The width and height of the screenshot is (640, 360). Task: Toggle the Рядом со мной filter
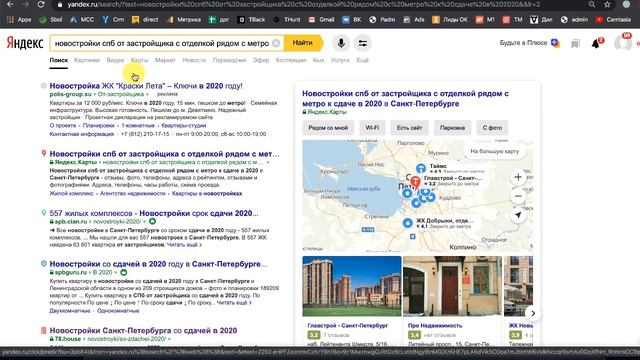tap(328, 128)
